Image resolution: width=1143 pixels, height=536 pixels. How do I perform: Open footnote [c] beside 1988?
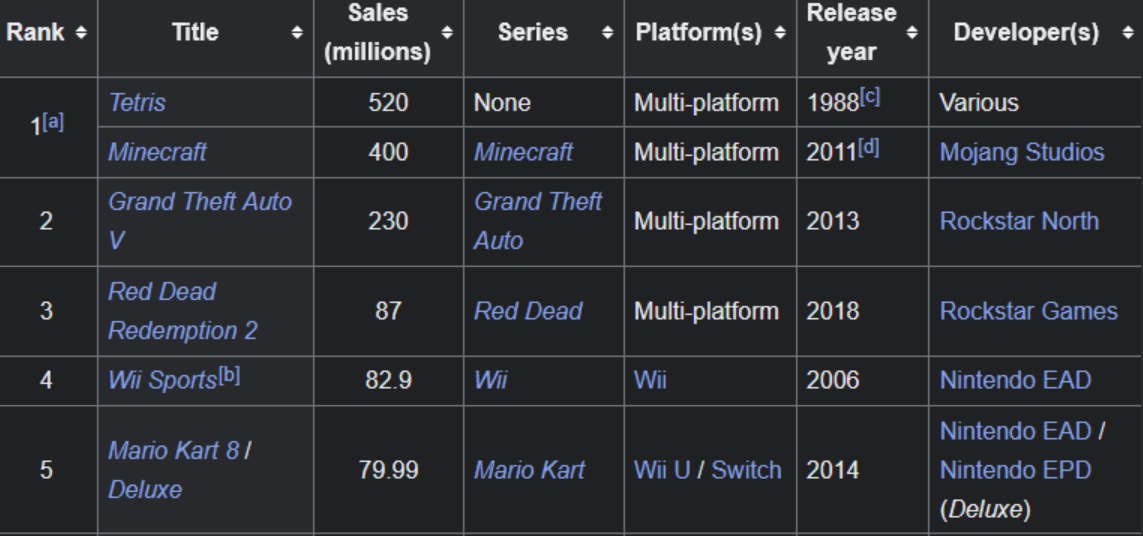[870, 97]
